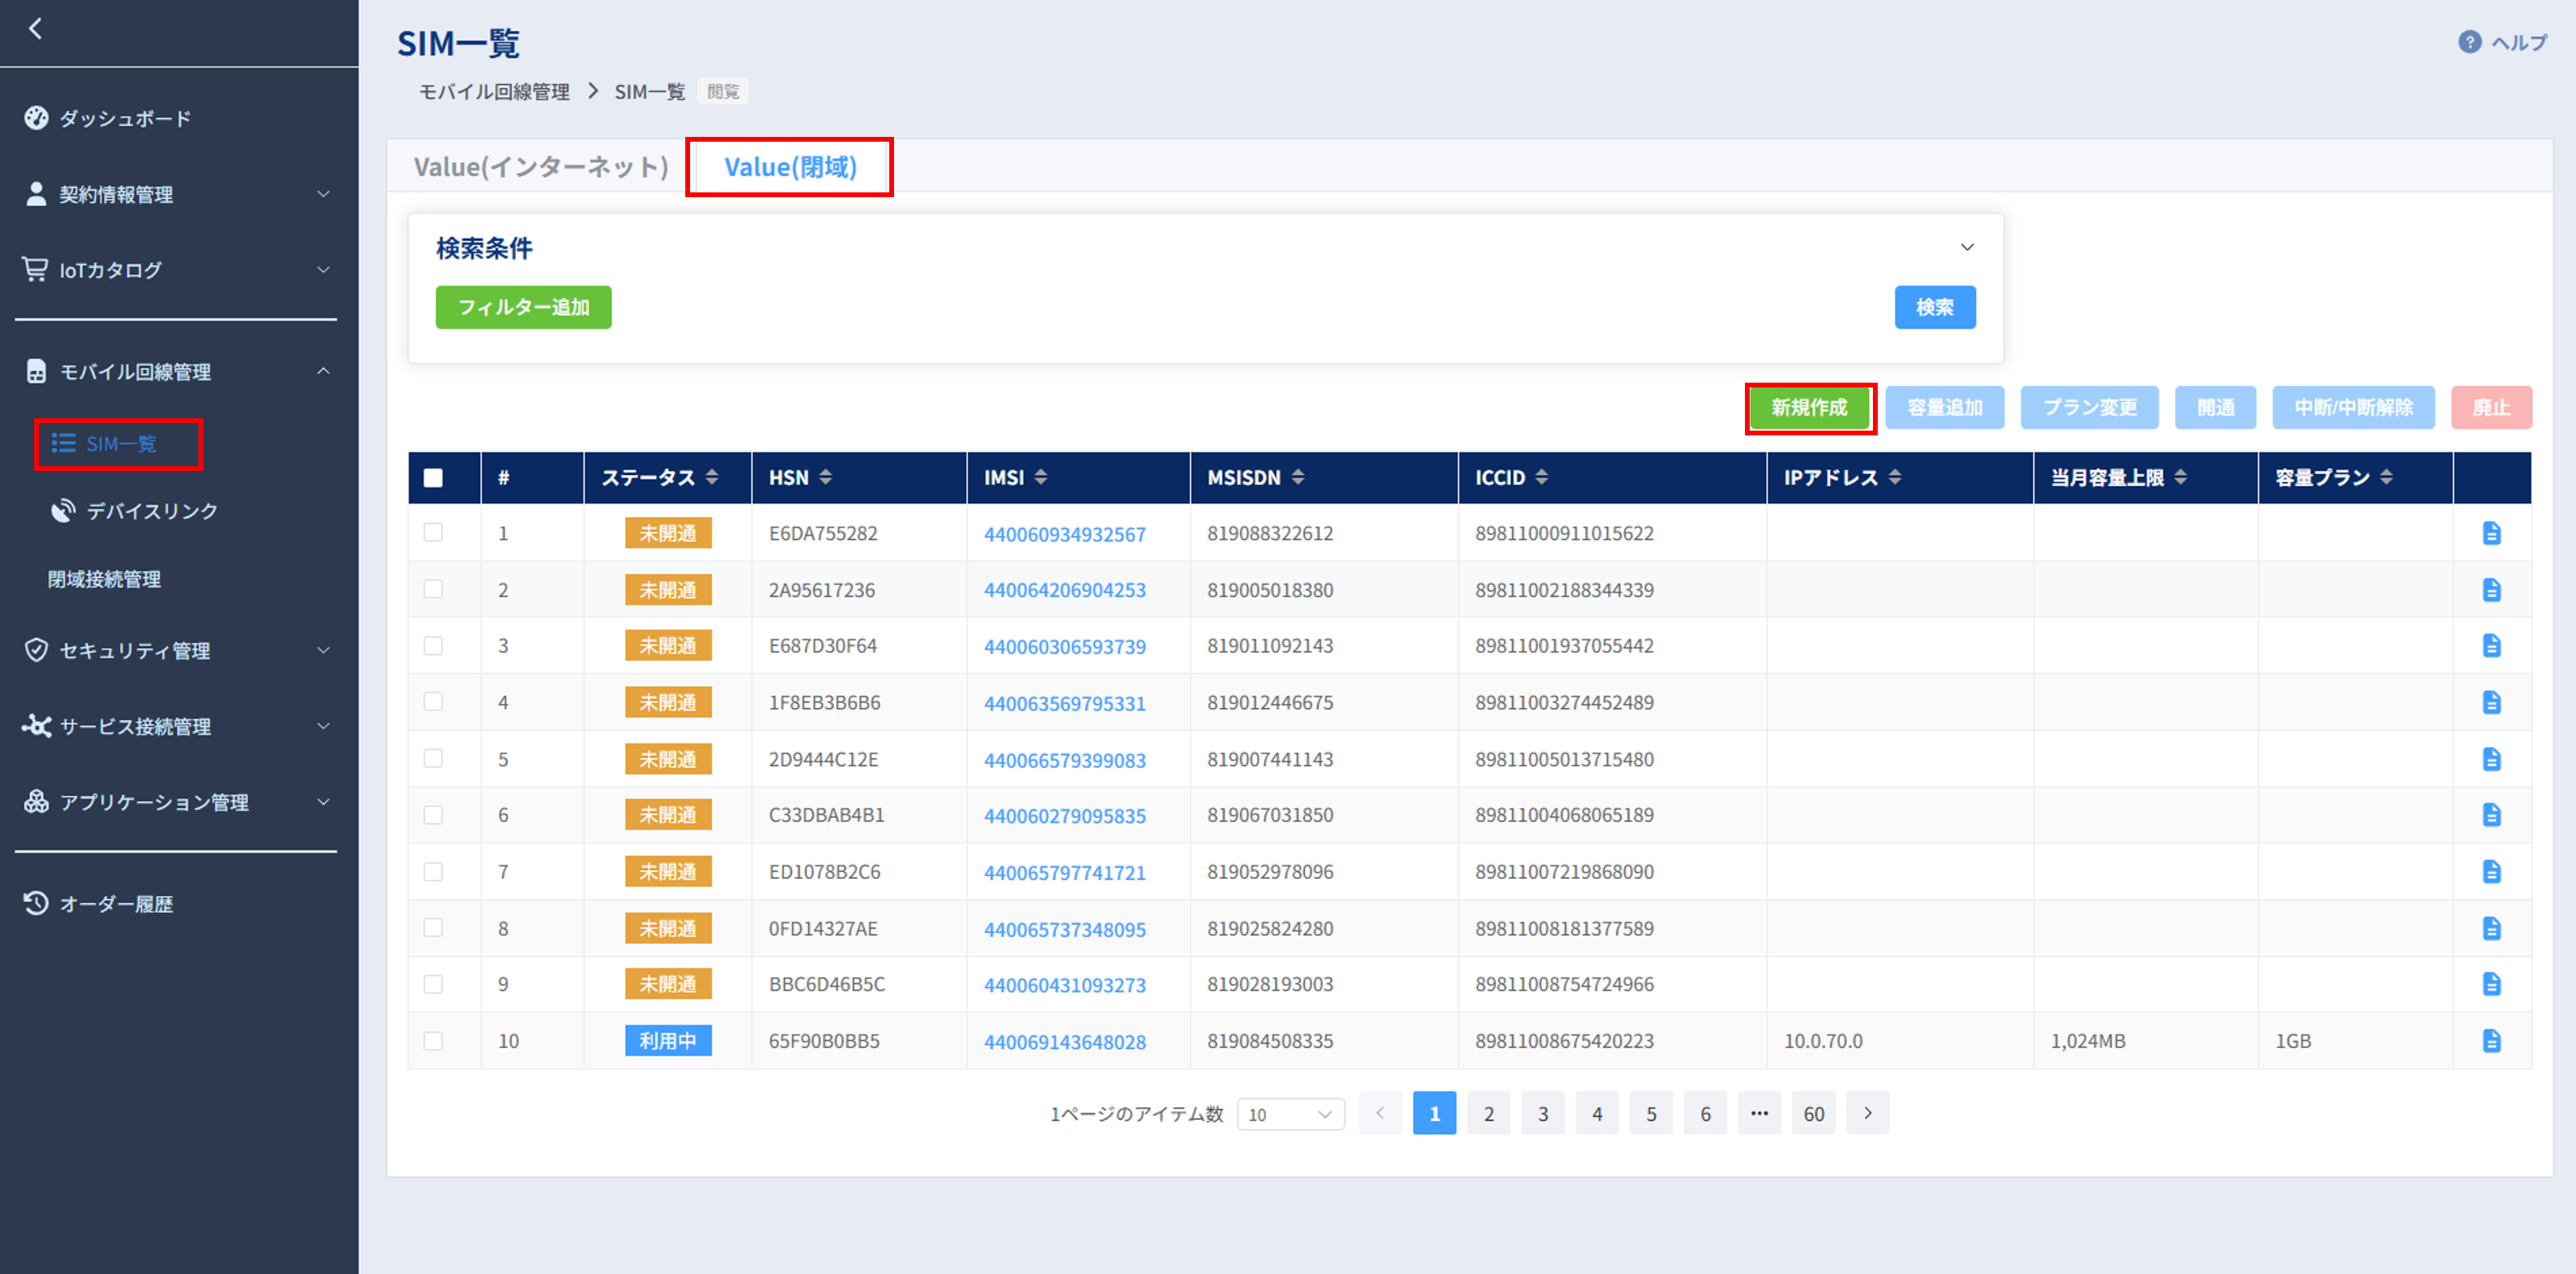Click the Order History clock icon
Image resolution: width=2576 pixels, height=1274 pixels.
[36, 903]
